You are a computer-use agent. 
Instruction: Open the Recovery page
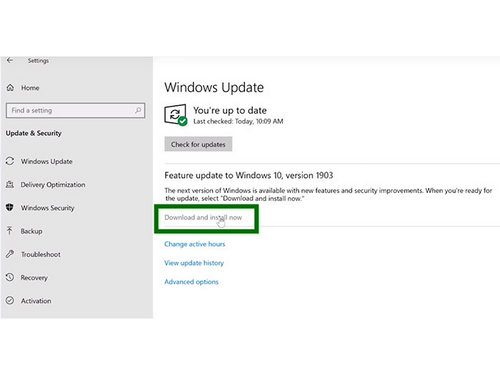pyautogui.click(x=34, y=278)
